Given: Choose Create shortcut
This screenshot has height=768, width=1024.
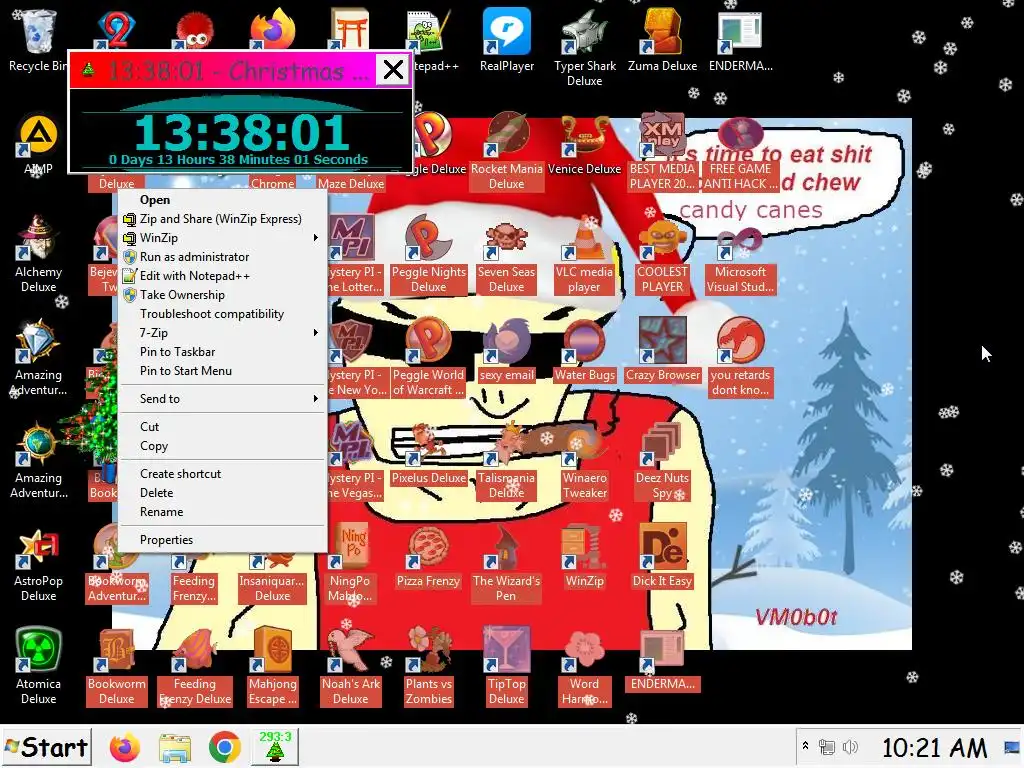Looking at the screenshot, I should [x=223, y=473].
